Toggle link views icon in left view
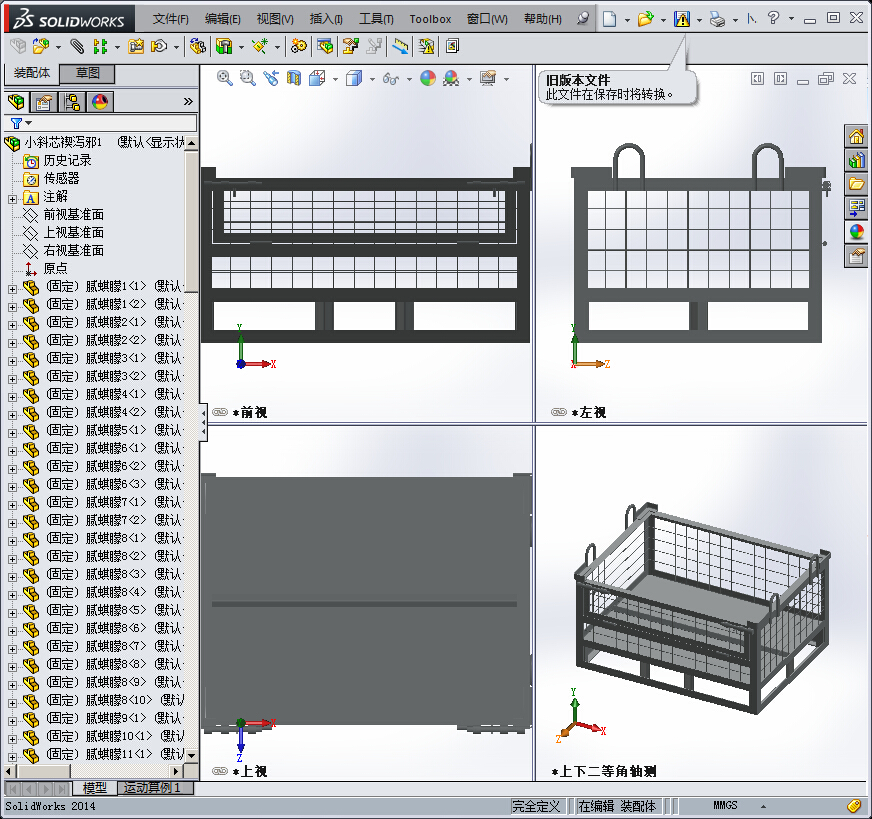The width and height of the screenshot is (872, 819). click(x=559, y=412)
